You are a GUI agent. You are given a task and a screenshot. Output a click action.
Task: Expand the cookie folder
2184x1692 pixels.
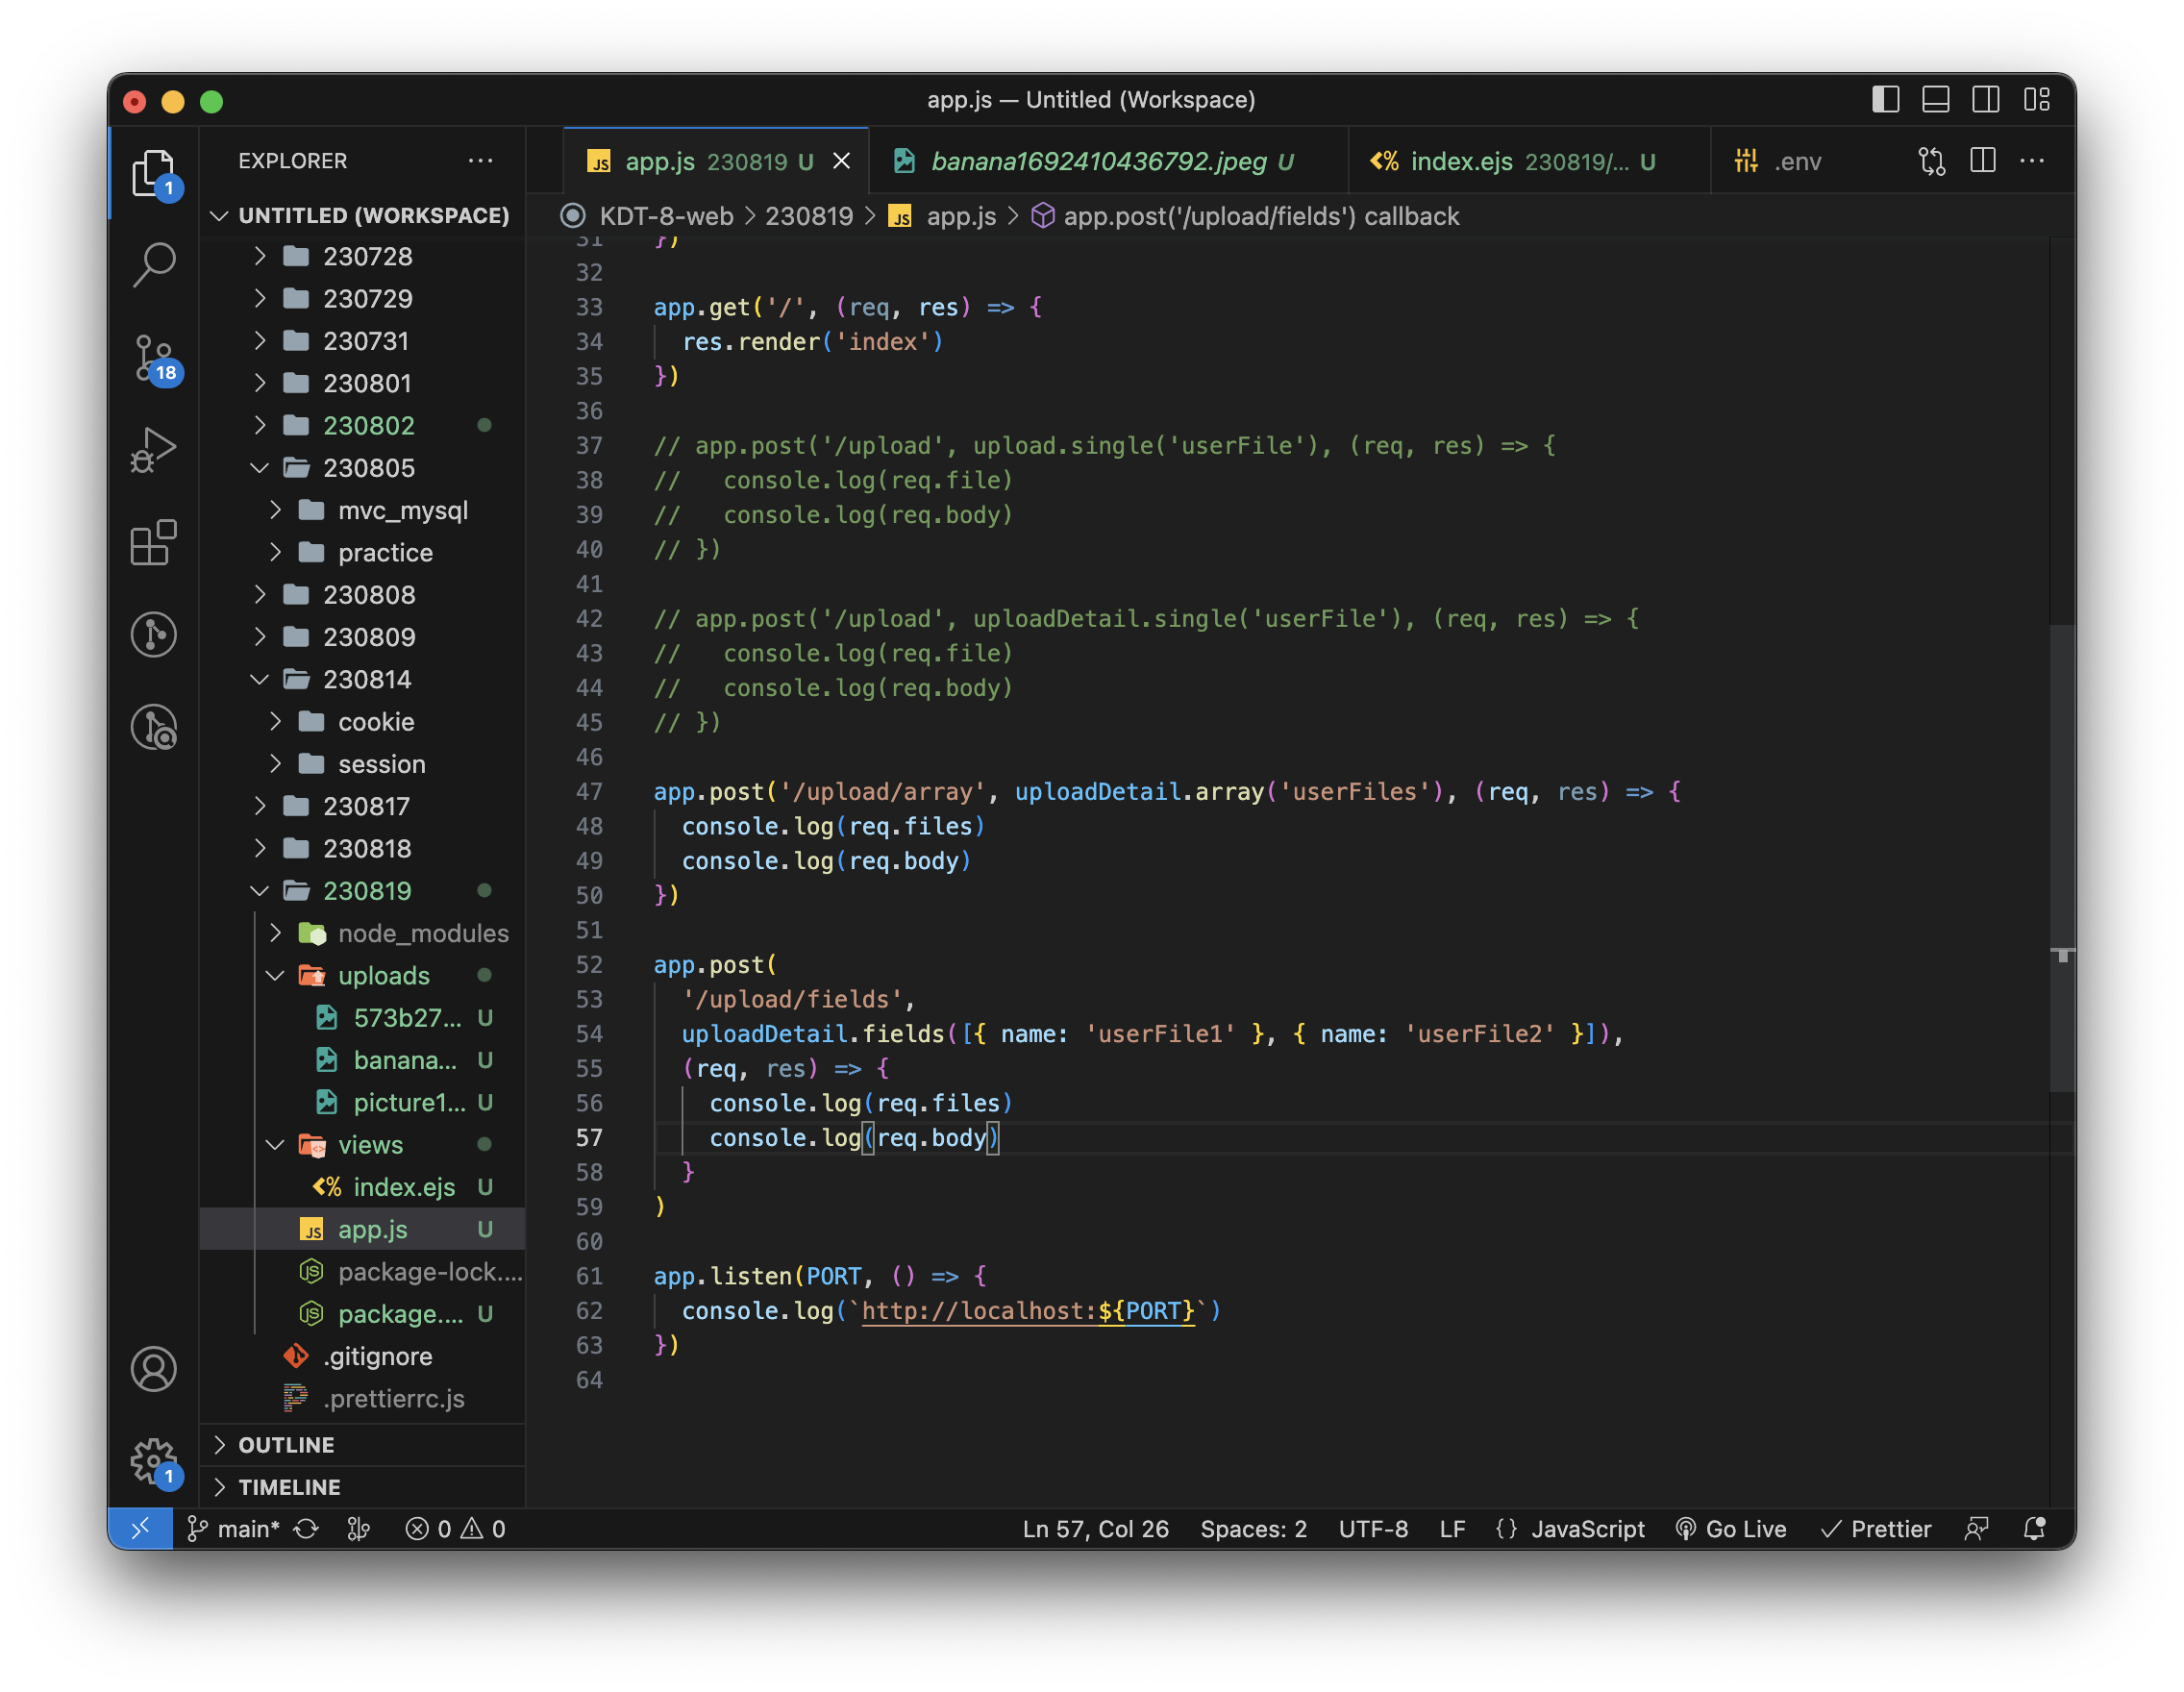[x=363, y=722]
